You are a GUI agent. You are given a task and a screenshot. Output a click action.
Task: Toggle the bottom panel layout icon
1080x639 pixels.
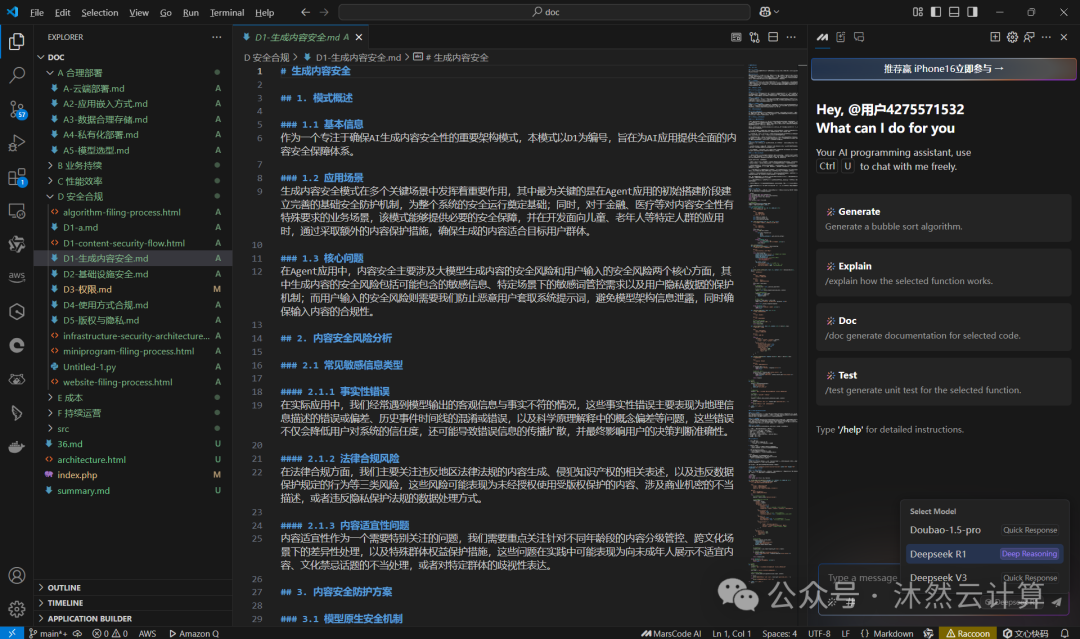(x=954, y=12)
